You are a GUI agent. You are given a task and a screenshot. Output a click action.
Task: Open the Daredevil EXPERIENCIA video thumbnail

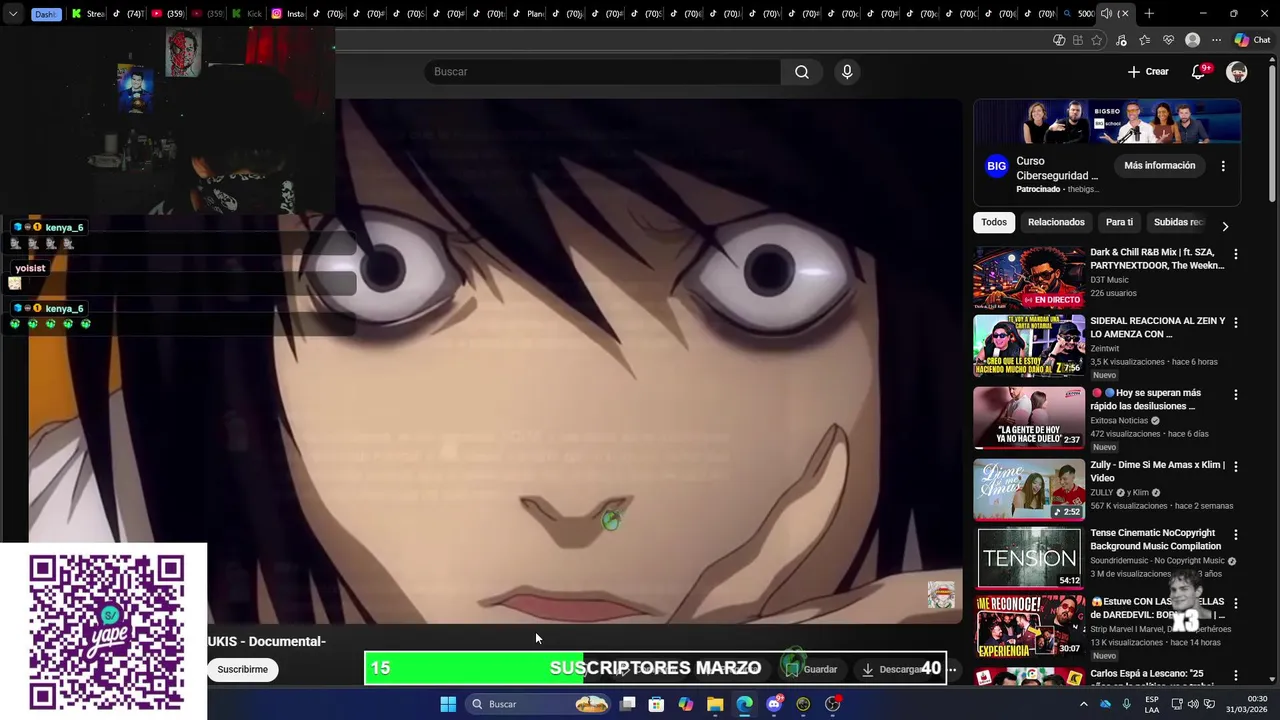(1029, 626)
